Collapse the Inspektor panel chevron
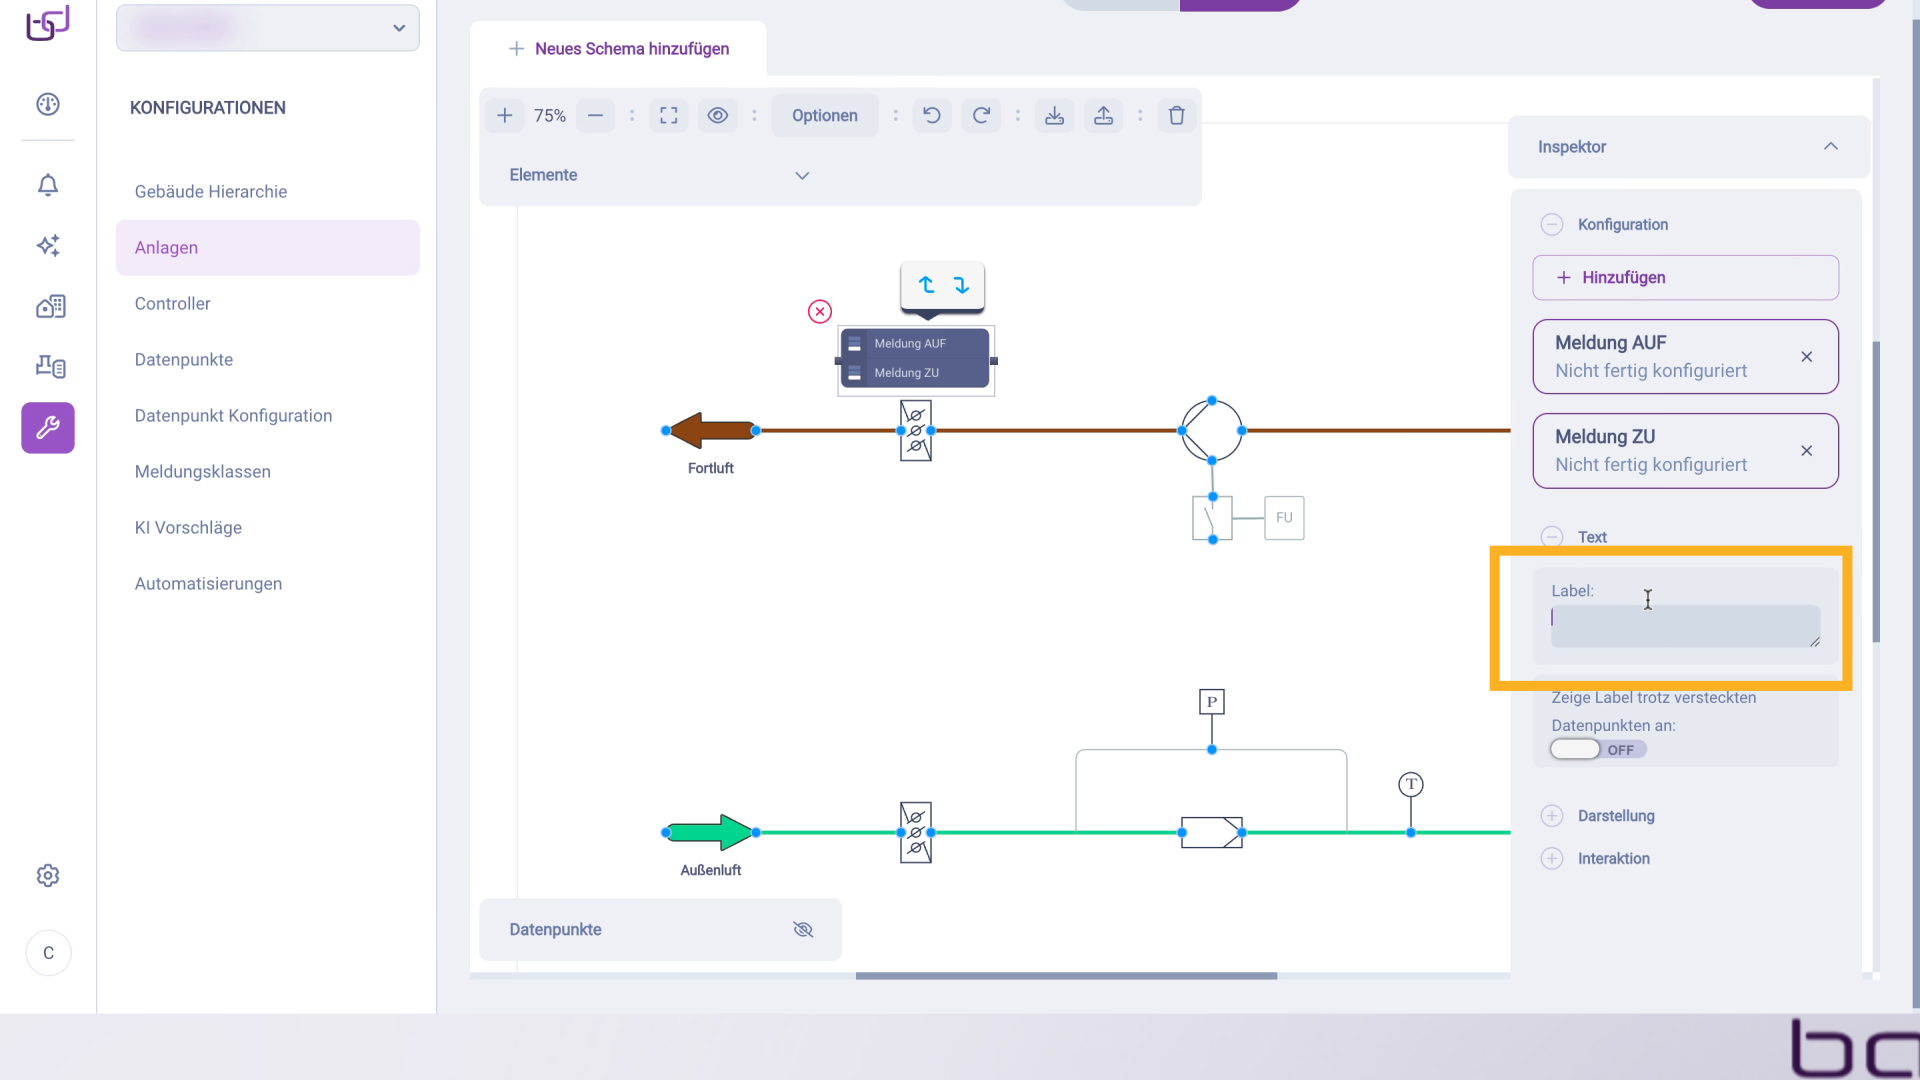The image size is (1920, 1080). coord(1830,146)
